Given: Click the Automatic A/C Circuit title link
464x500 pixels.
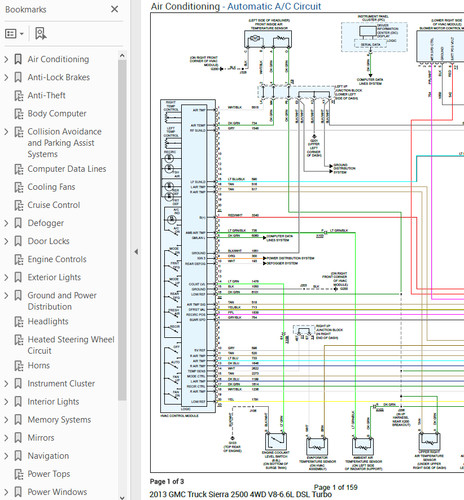Looking at the screenshot, I should coord(274,6).
